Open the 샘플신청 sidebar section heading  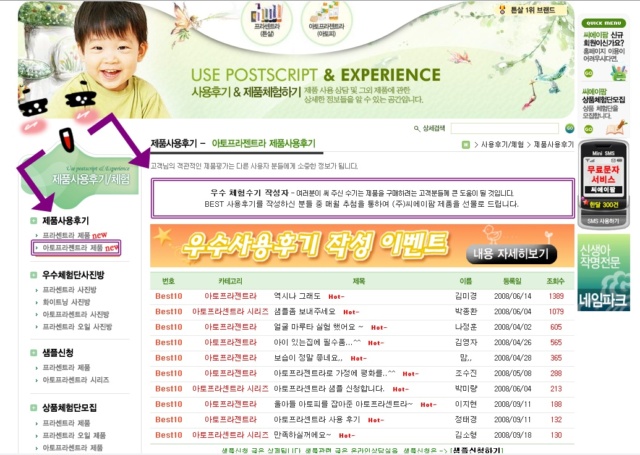pos(58,353)
